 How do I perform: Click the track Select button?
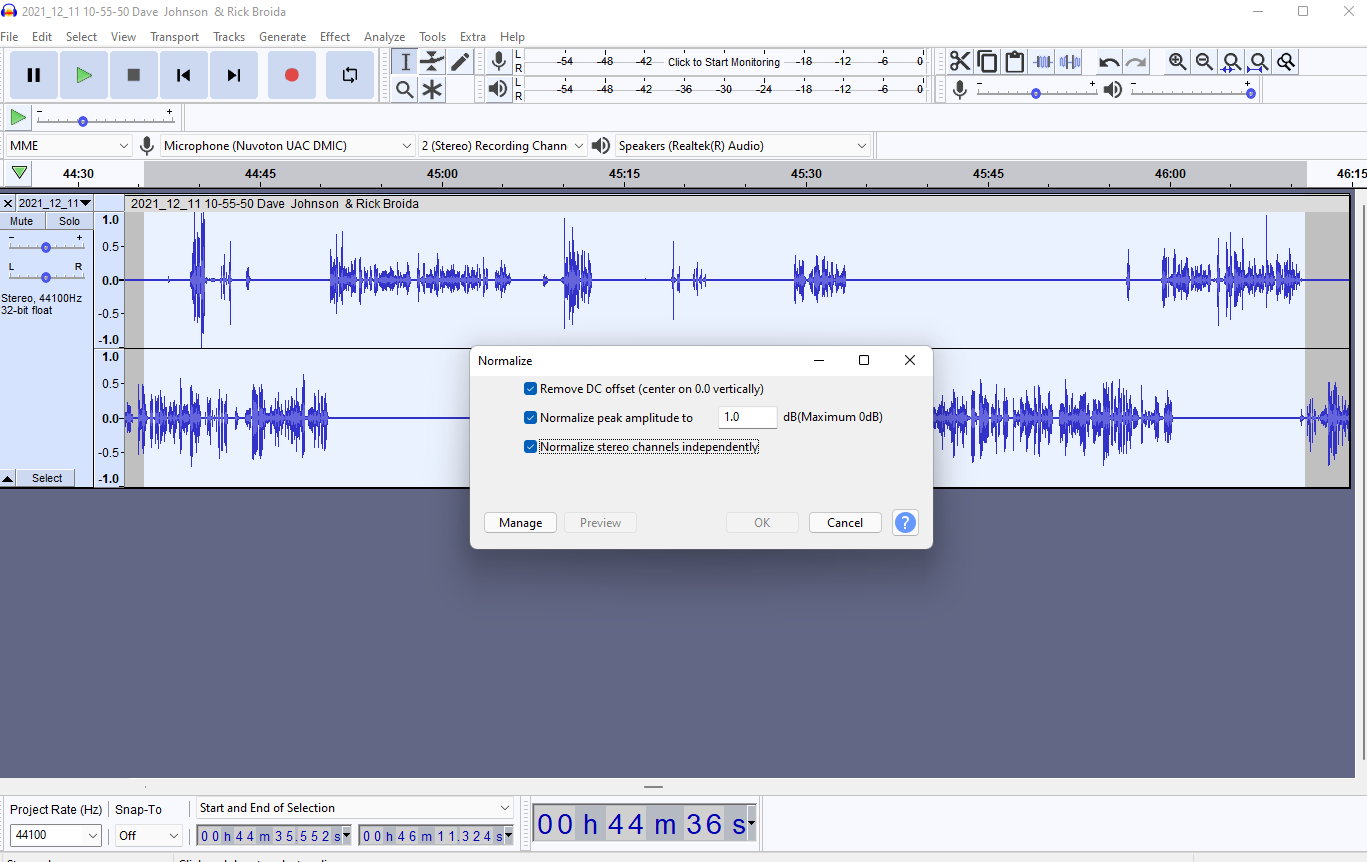coord(47,478)
